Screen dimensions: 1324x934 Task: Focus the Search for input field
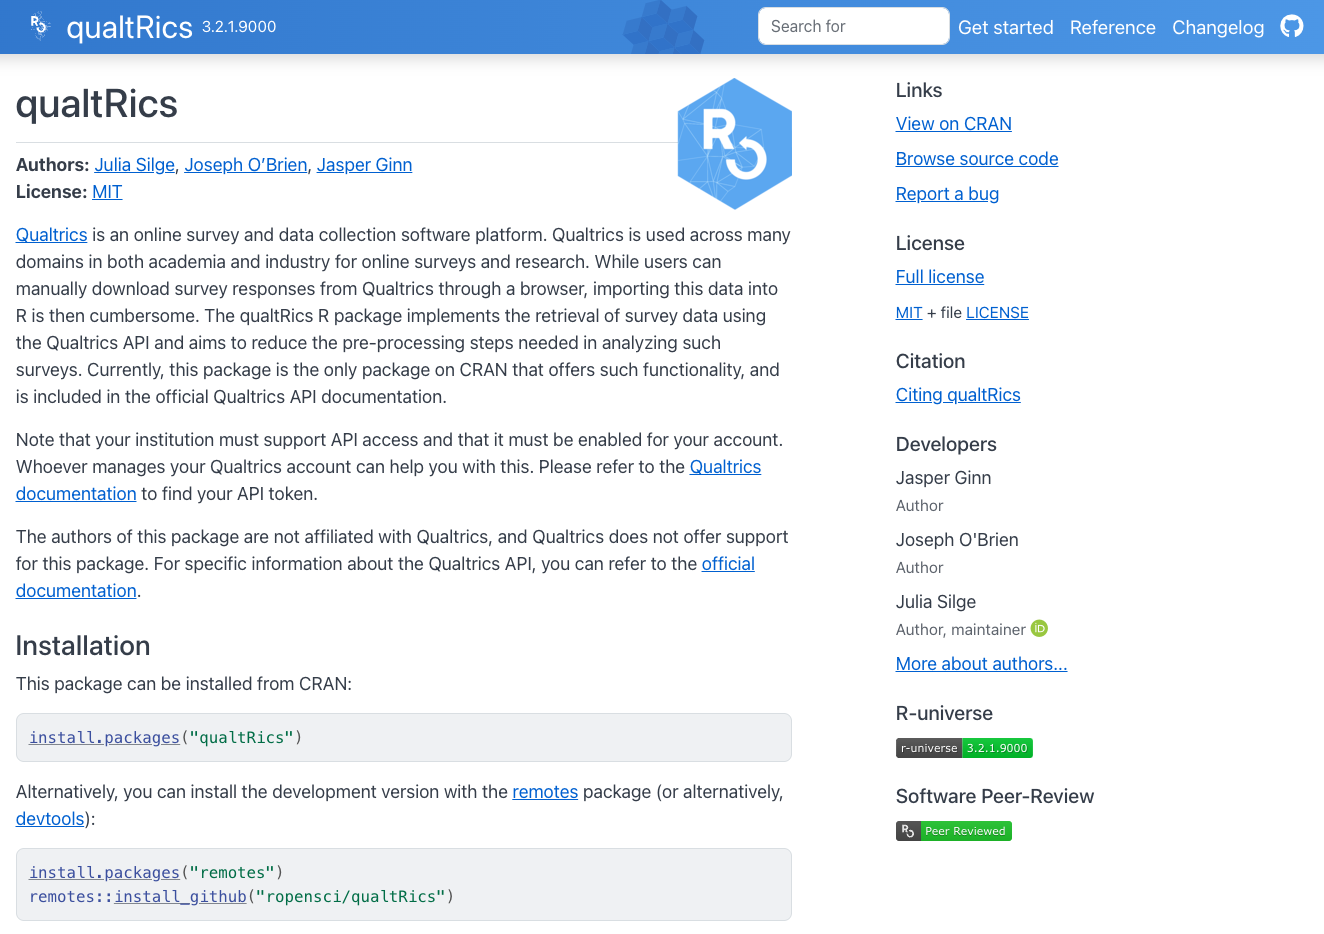853,26
